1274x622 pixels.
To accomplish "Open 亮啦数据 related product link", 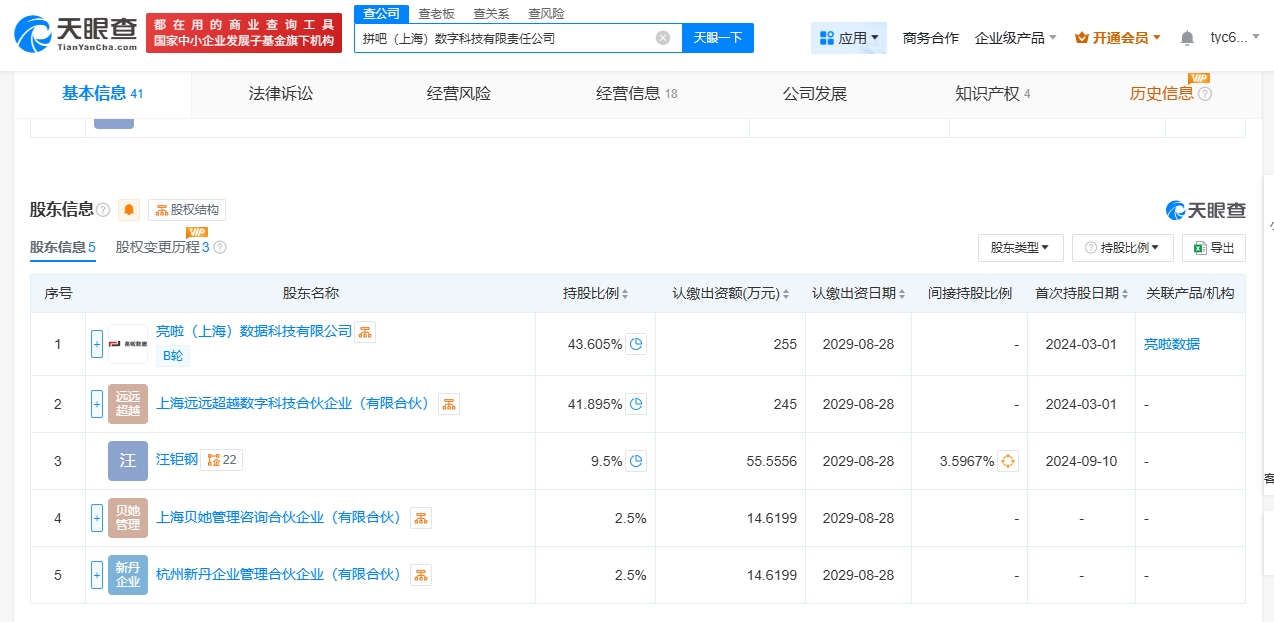I will 1172,344.
